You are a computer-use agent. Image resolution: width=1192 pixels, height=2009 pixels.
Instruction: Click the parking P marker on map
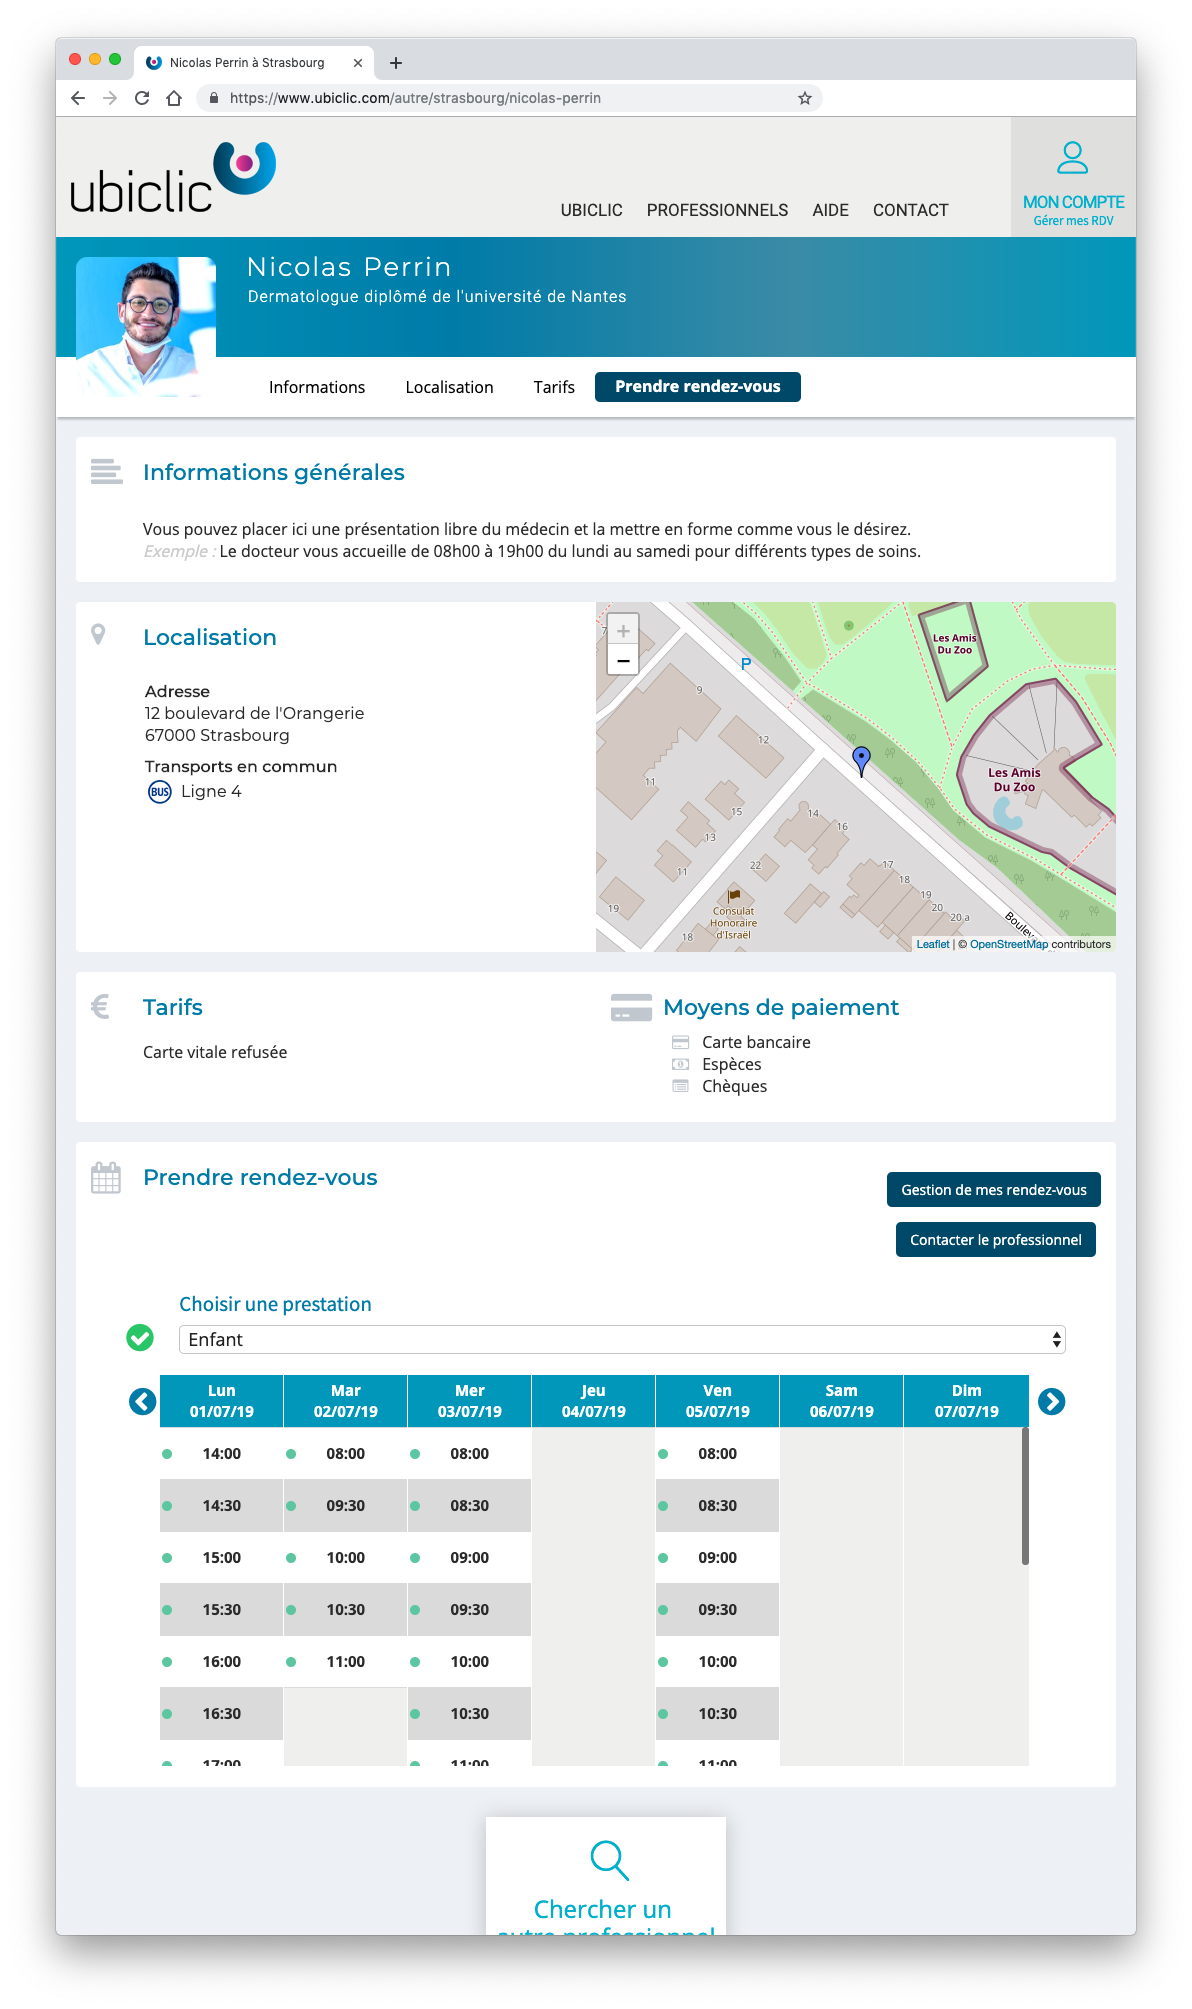746,664
